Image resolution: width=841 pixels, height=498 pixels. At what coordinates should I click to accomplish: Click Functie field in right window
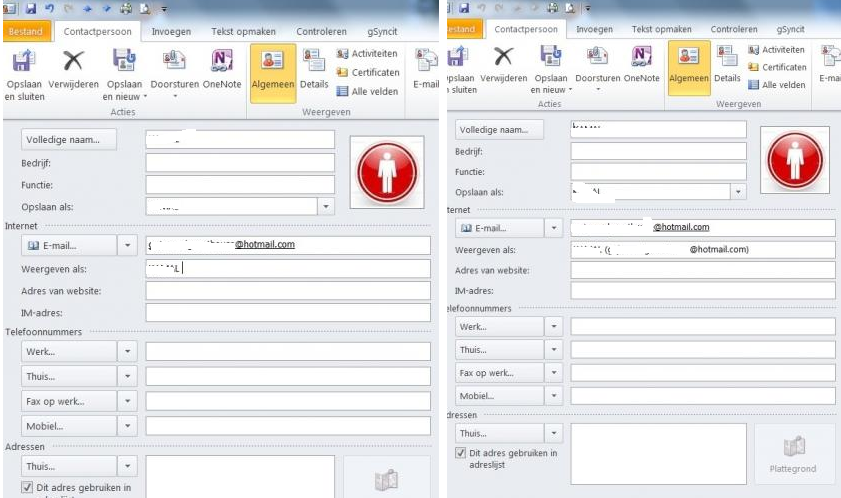[x=658, y=171]
